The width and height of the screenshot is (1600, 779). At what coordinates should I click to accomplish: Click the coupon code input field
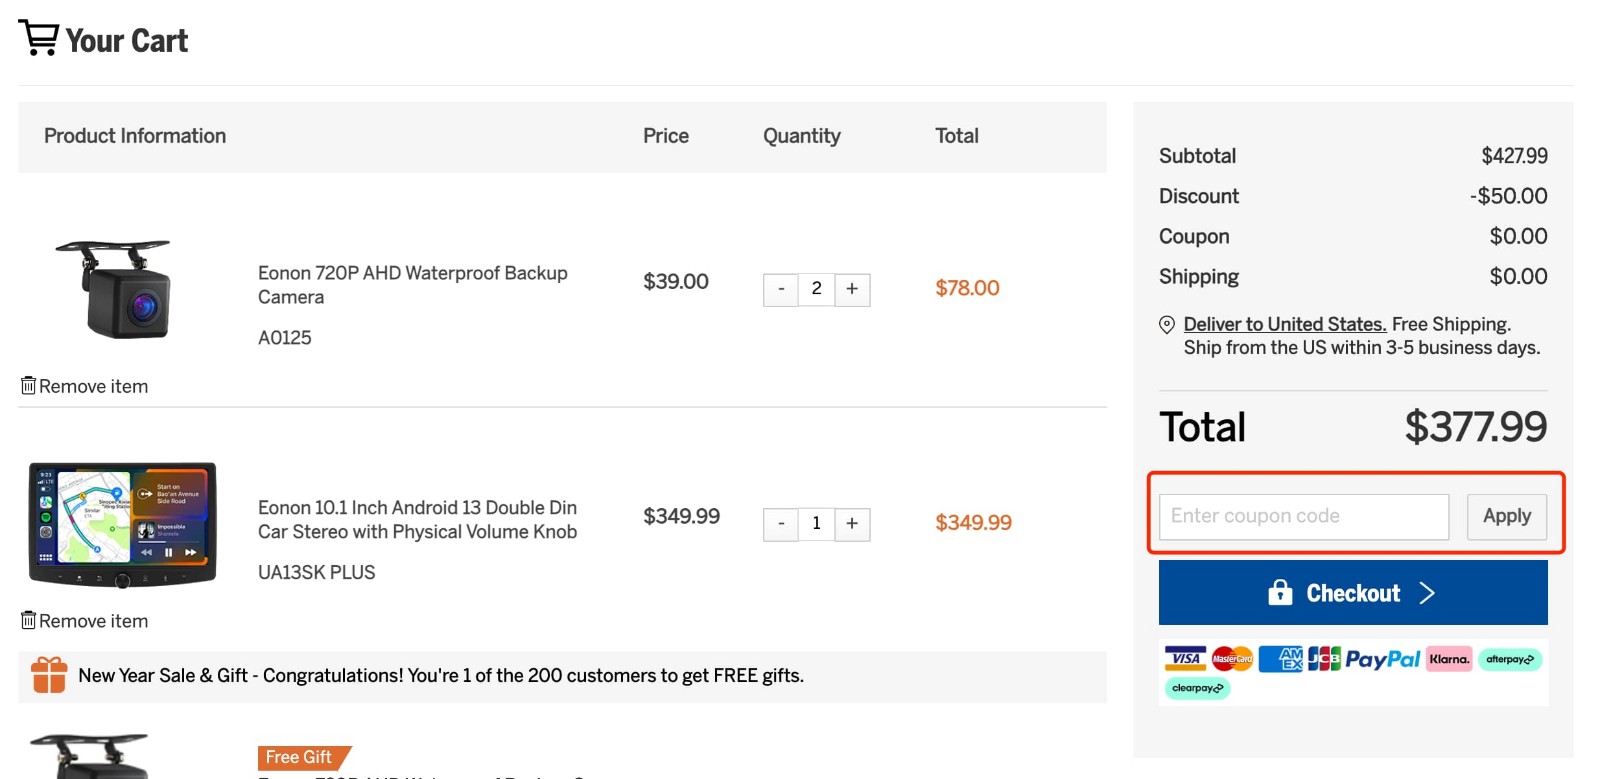point(1302,516)
